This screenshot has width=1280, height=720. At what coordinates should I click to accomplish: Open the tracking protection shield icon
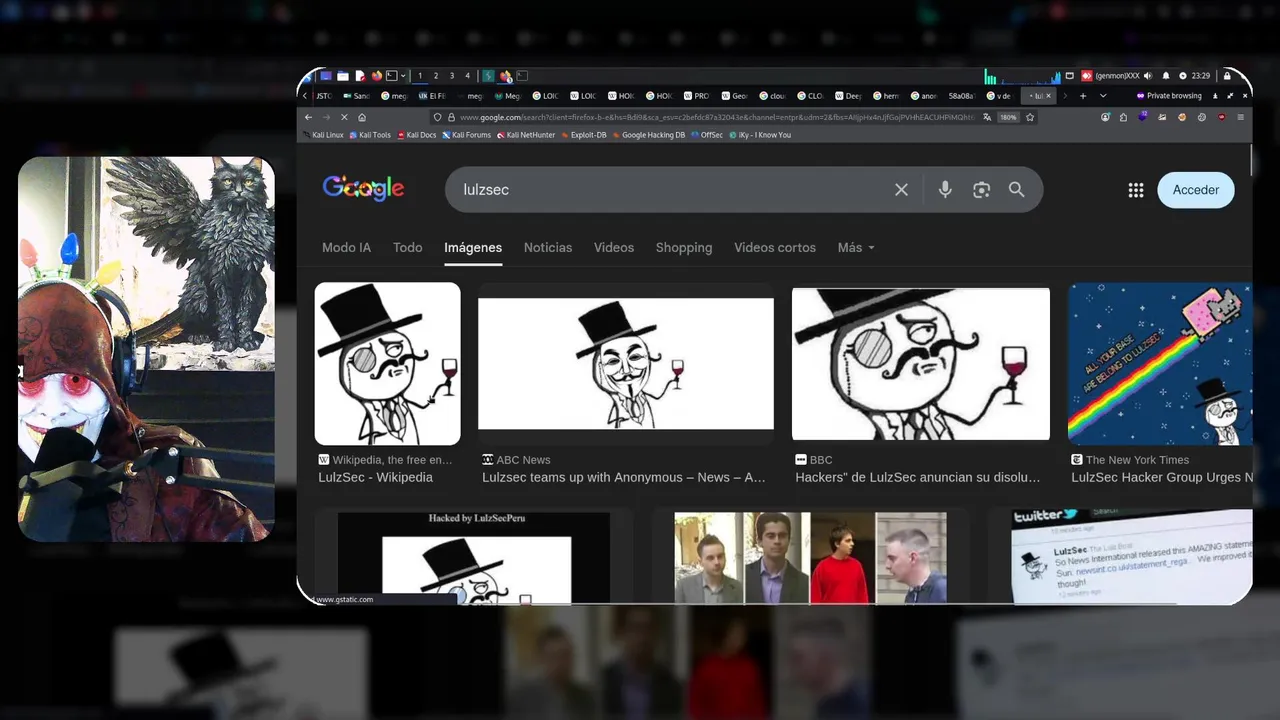(437, 117)
